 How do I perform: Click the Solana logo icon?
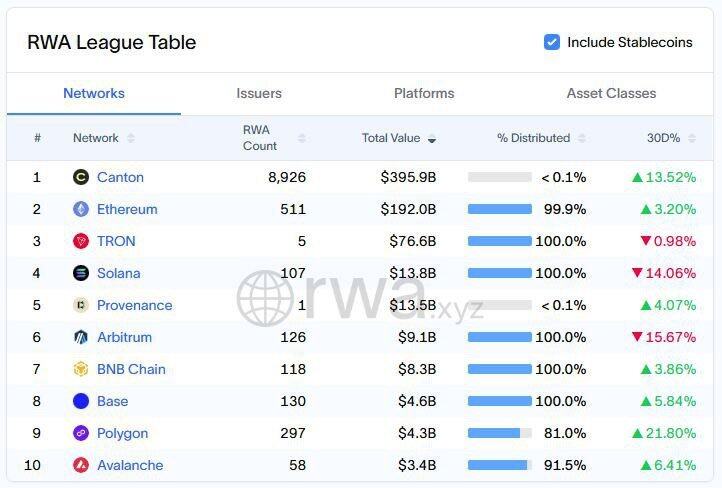tap(81, 273)
